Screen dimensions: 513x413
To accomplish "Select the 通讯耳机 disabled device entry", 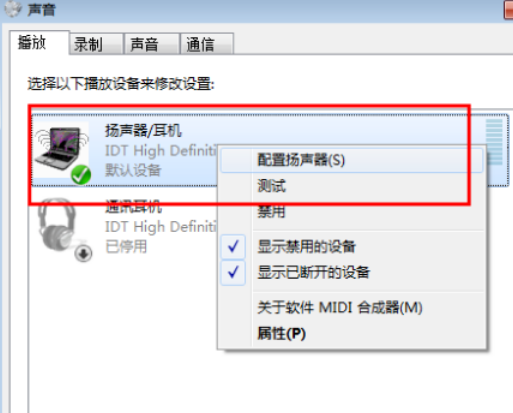I will pyautogui.click(x=127, y=227).
